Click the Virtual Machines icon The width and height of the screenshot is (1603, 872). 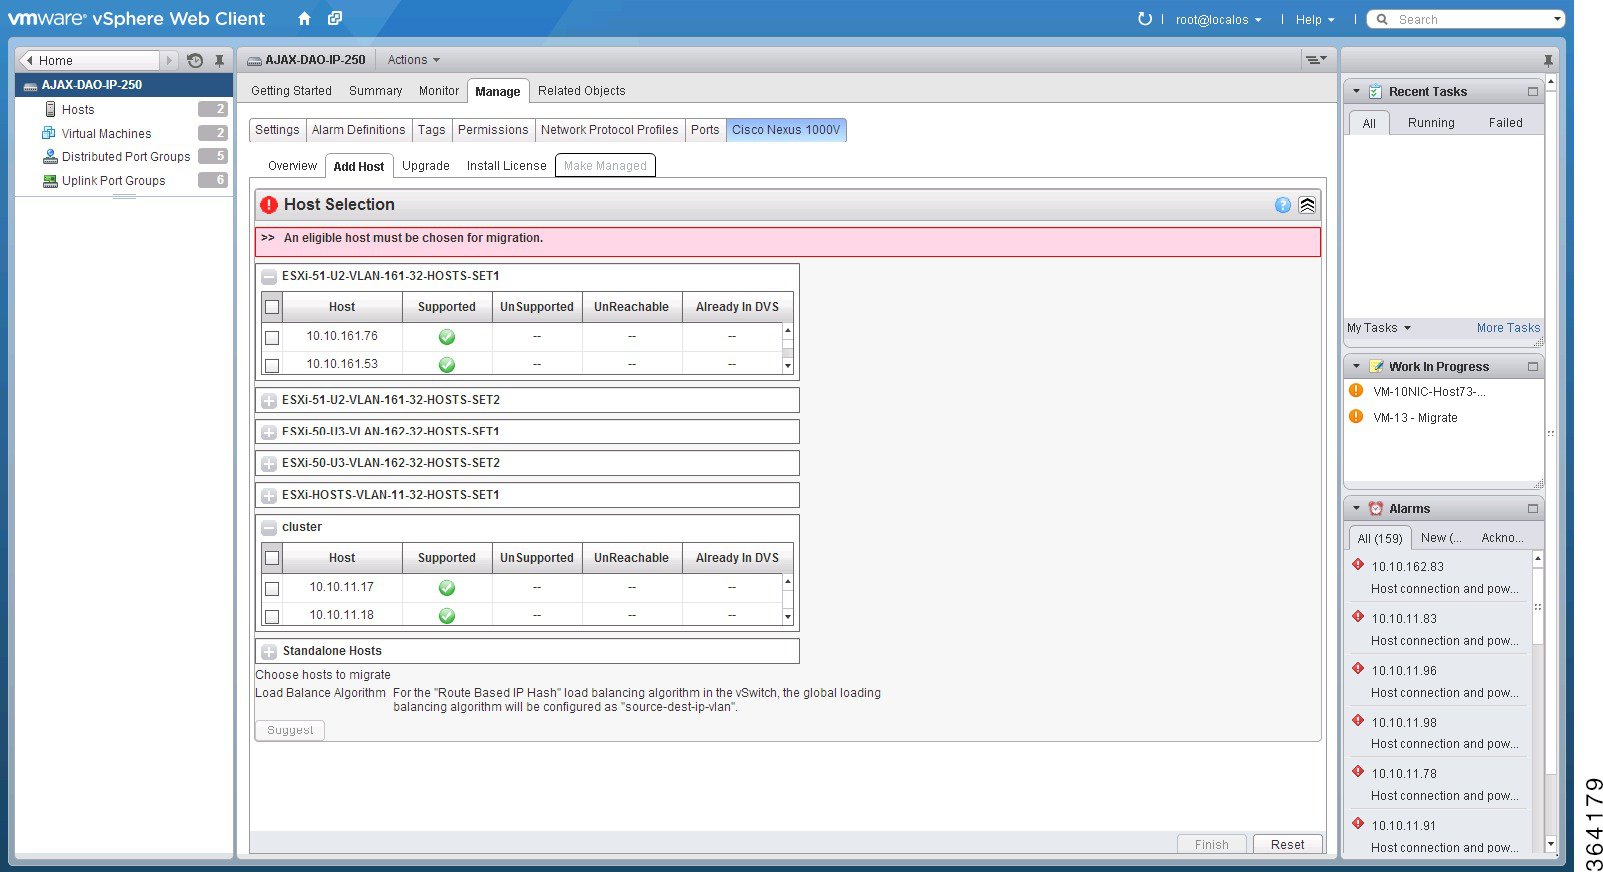coord(49,133)
